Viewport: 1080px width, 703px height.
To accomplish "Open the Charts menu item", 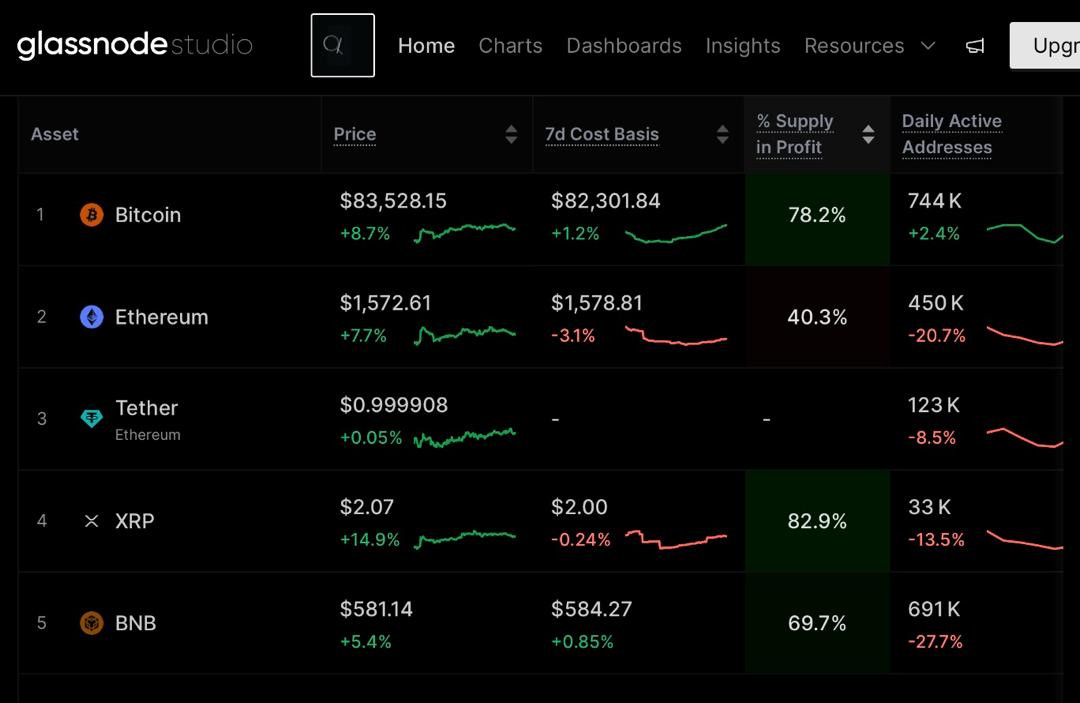I will (x=510, y=46).
